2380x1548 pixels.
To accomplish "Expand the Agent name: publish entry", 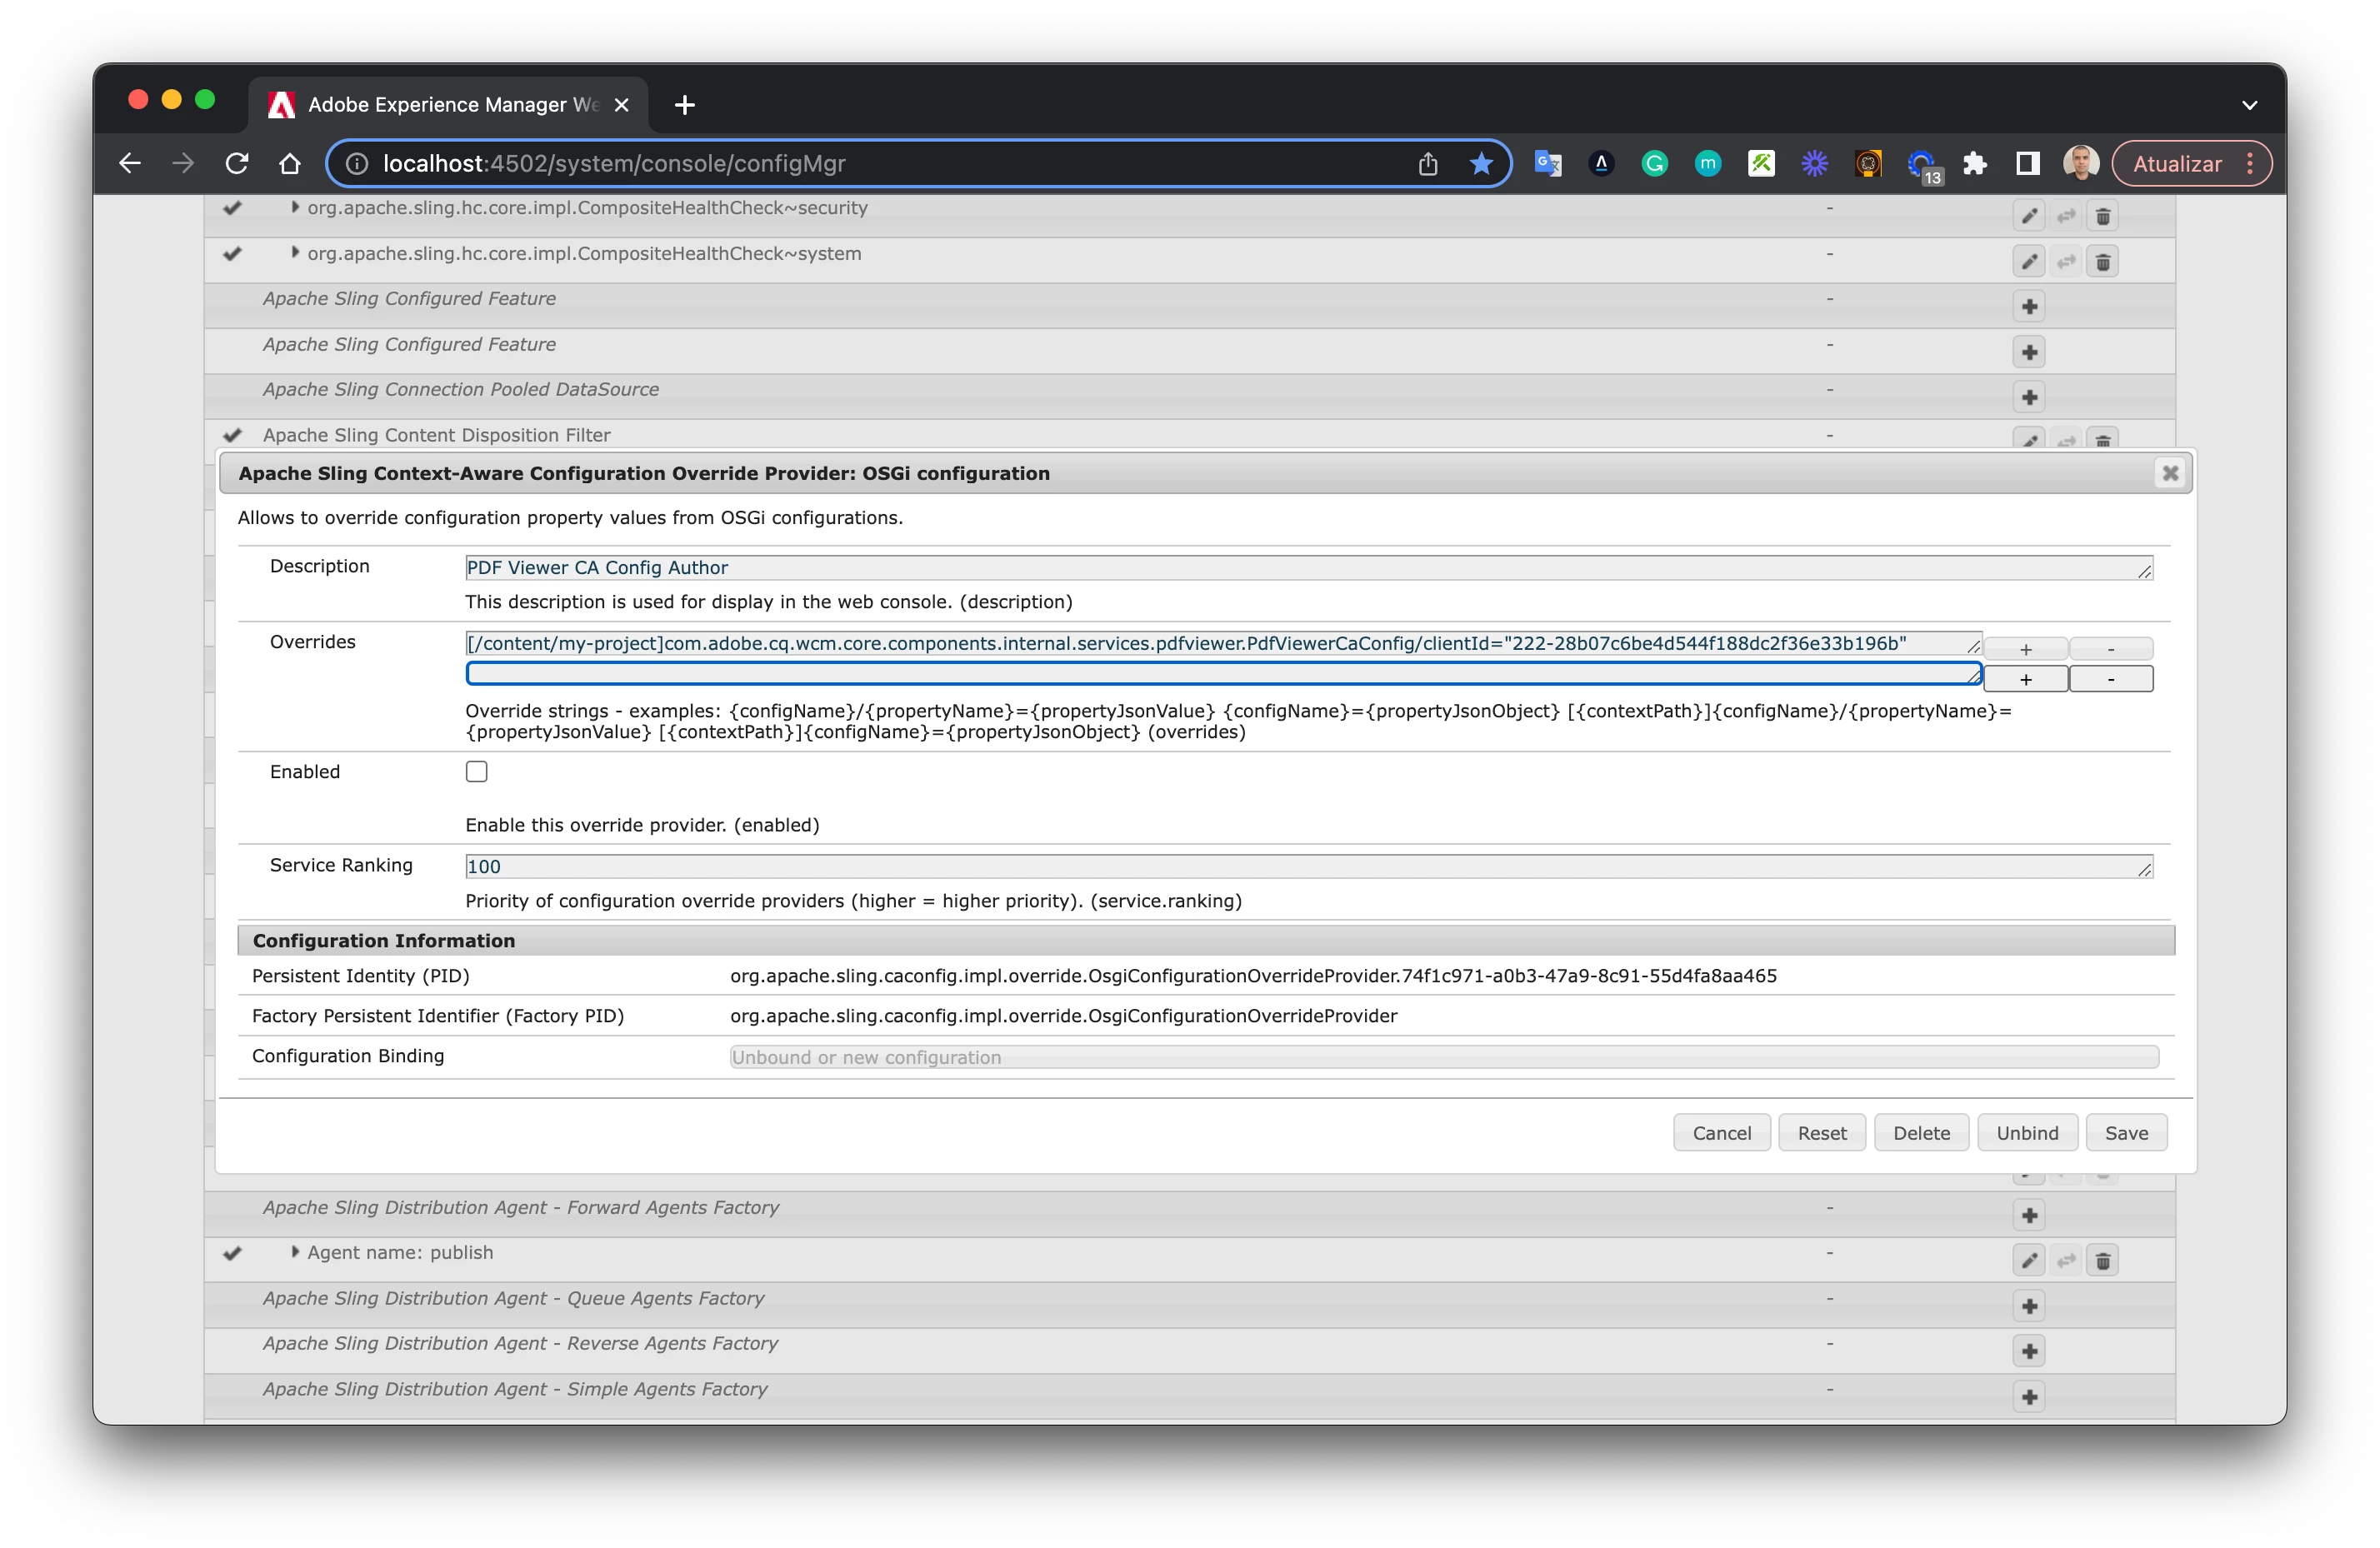I will 294,1252.
